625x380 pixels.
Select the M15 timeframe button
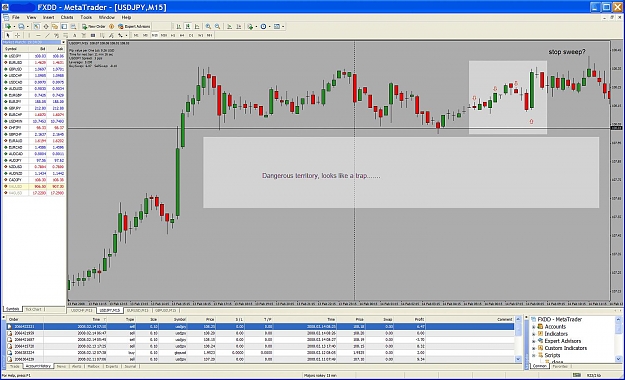pyautogui.click(x=154, y=35)
